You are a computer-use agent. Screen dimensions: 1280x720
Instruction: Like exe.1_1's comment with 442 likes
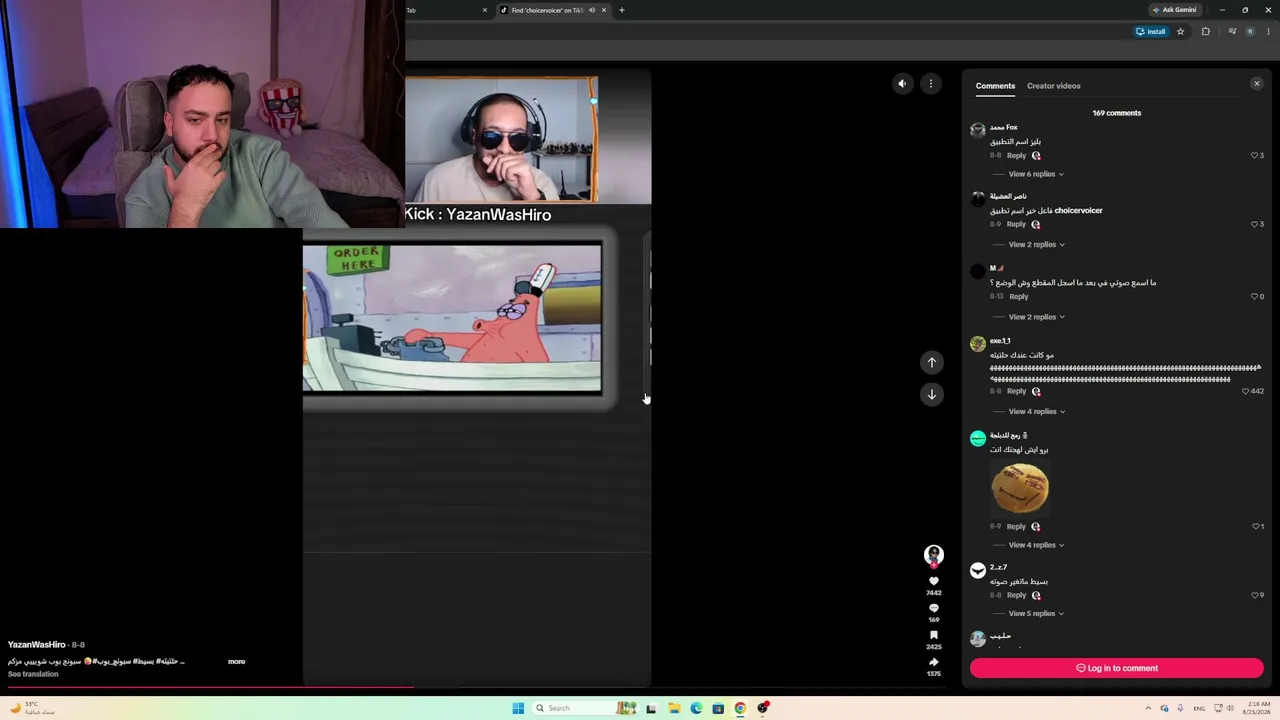pyautogui.click(x=1245, y=391)
